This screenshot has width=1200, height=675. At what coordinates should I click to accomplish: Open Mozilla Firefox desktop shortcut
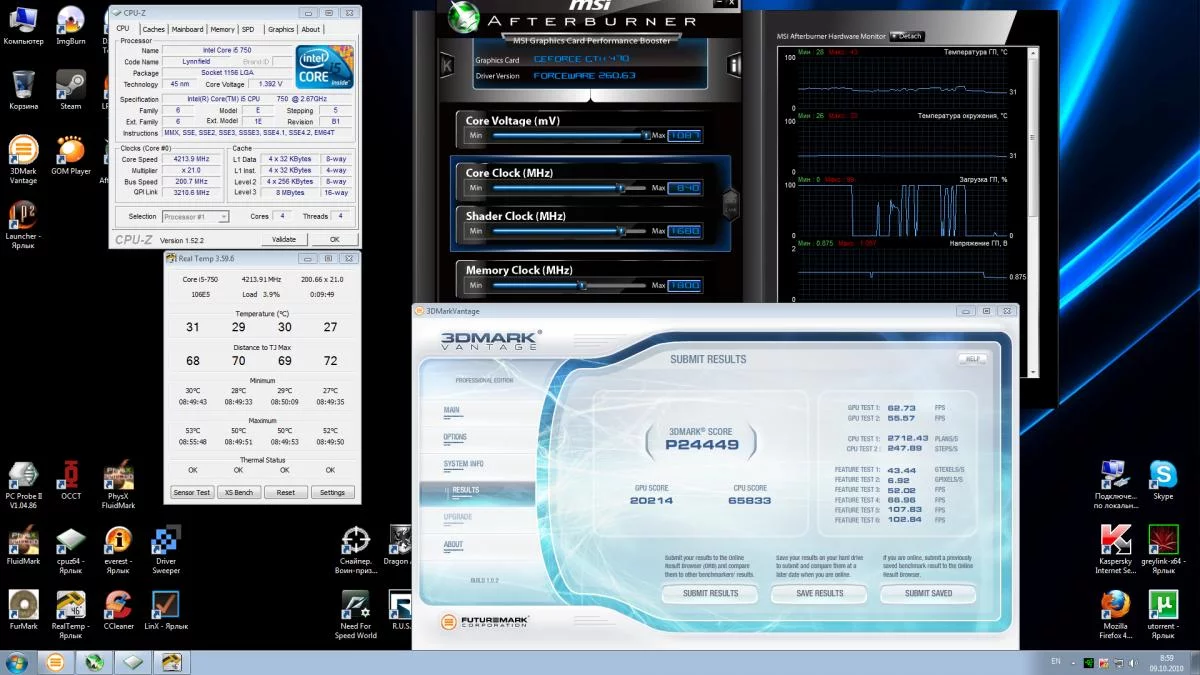point(1115,605)
